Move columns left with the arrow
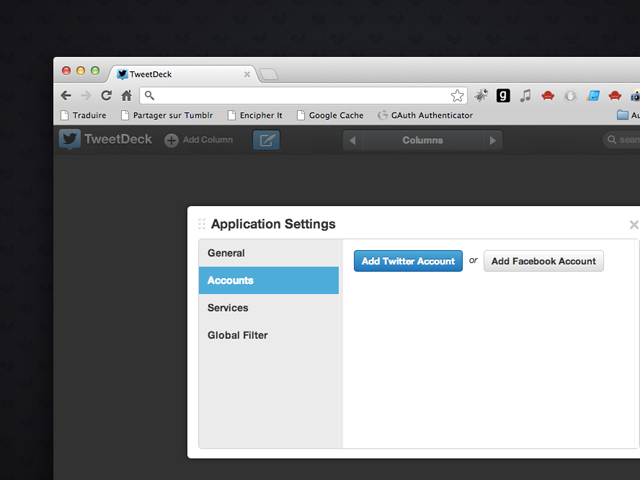 point(353,140)
